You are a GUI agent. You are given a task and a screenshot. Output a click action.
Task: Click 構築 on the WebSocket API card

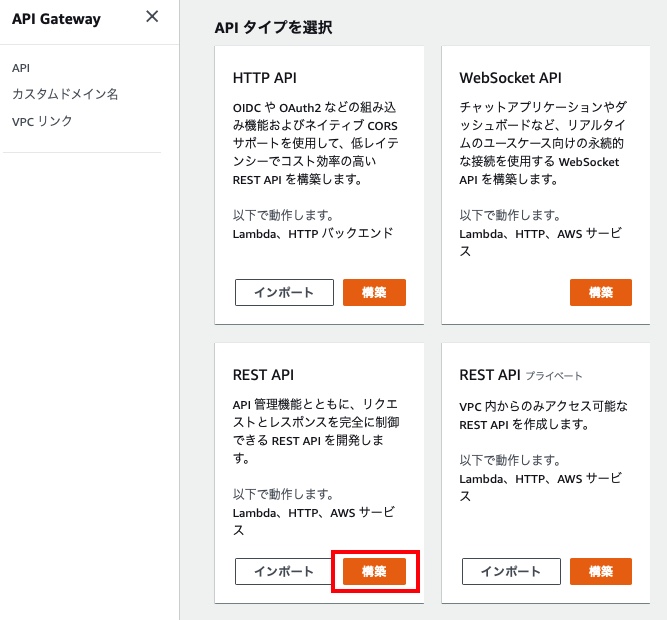point(601,292)
